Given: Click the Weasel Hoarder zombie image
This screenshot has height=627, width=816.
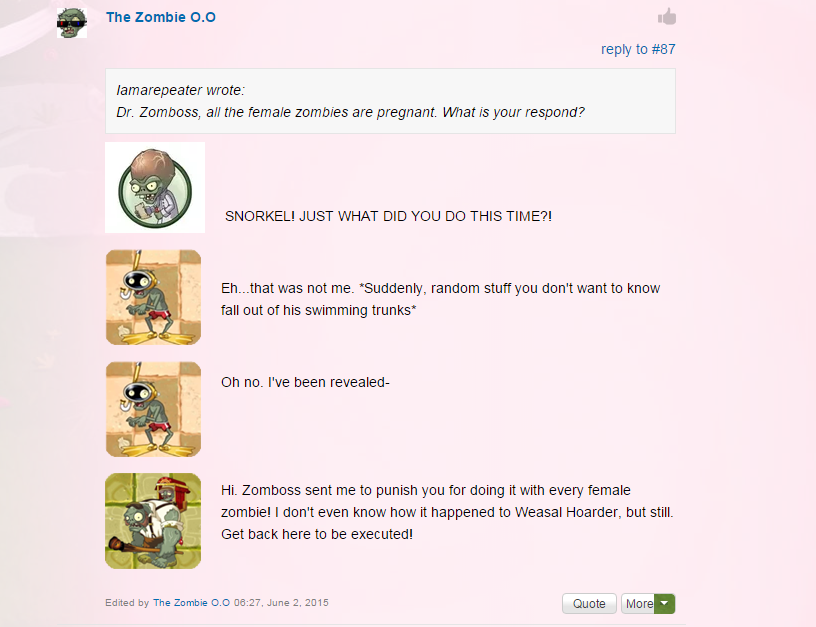Looking at the screenshot, I should [x=153, y=521].
